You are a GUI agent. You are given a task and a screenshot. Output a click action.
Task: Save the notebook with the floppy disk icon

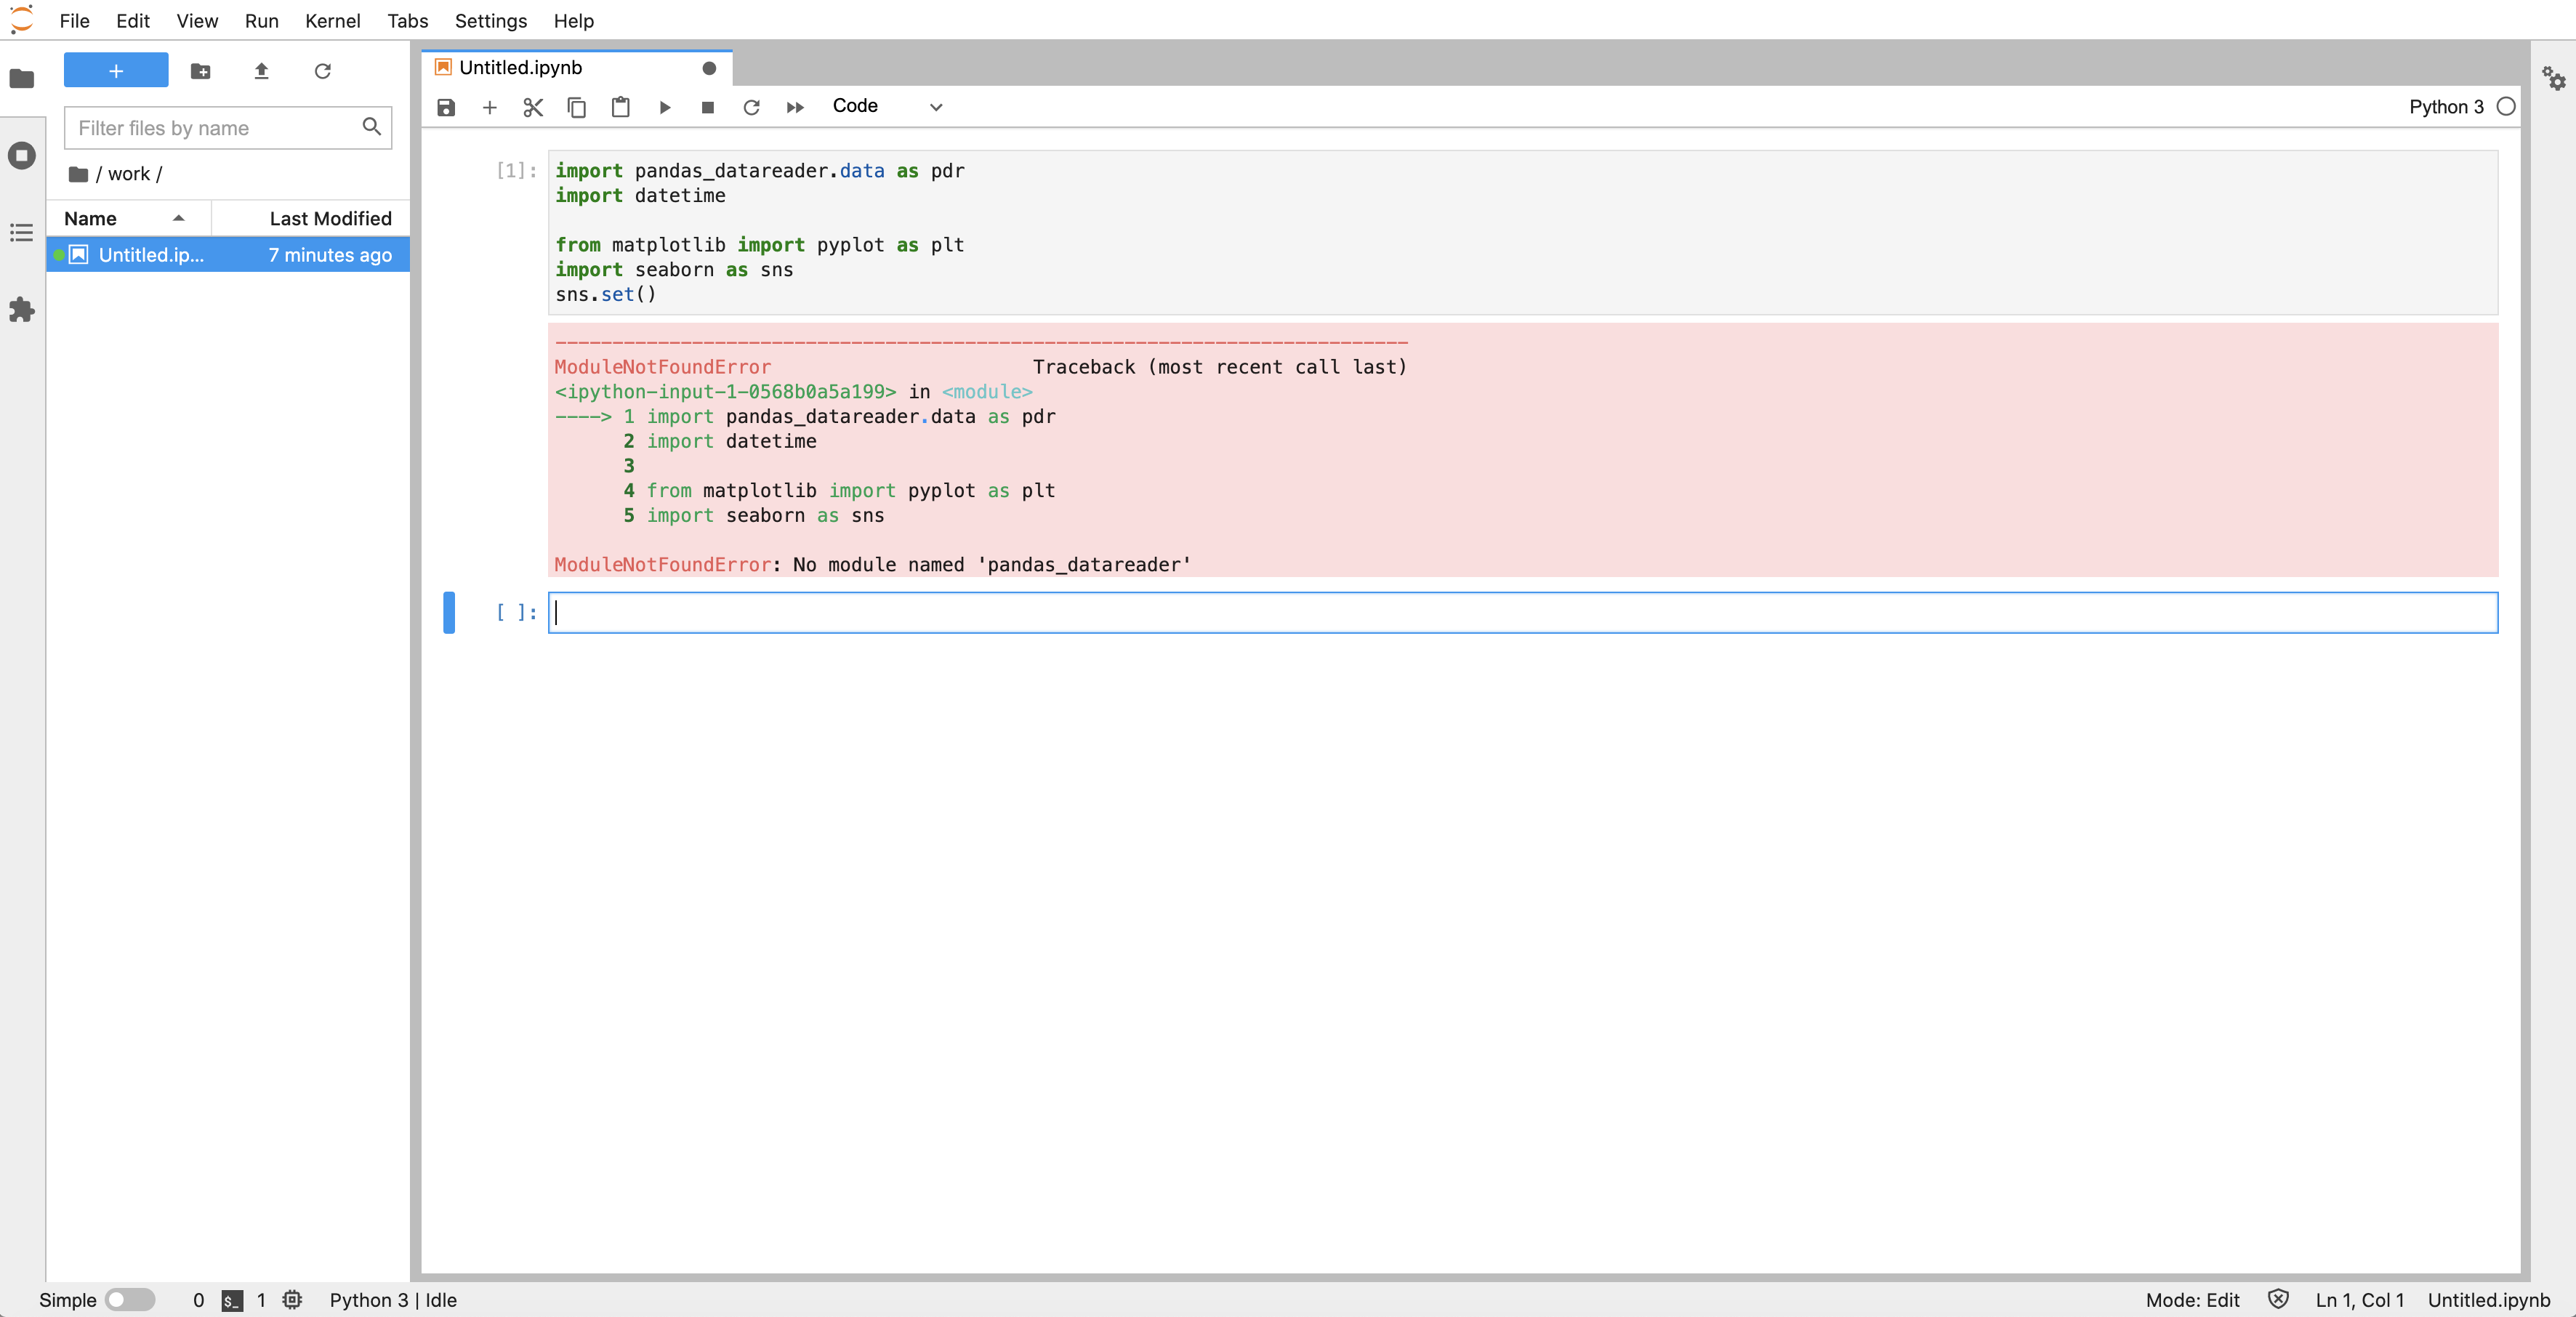pyautogui.click(x=446, y=107)
